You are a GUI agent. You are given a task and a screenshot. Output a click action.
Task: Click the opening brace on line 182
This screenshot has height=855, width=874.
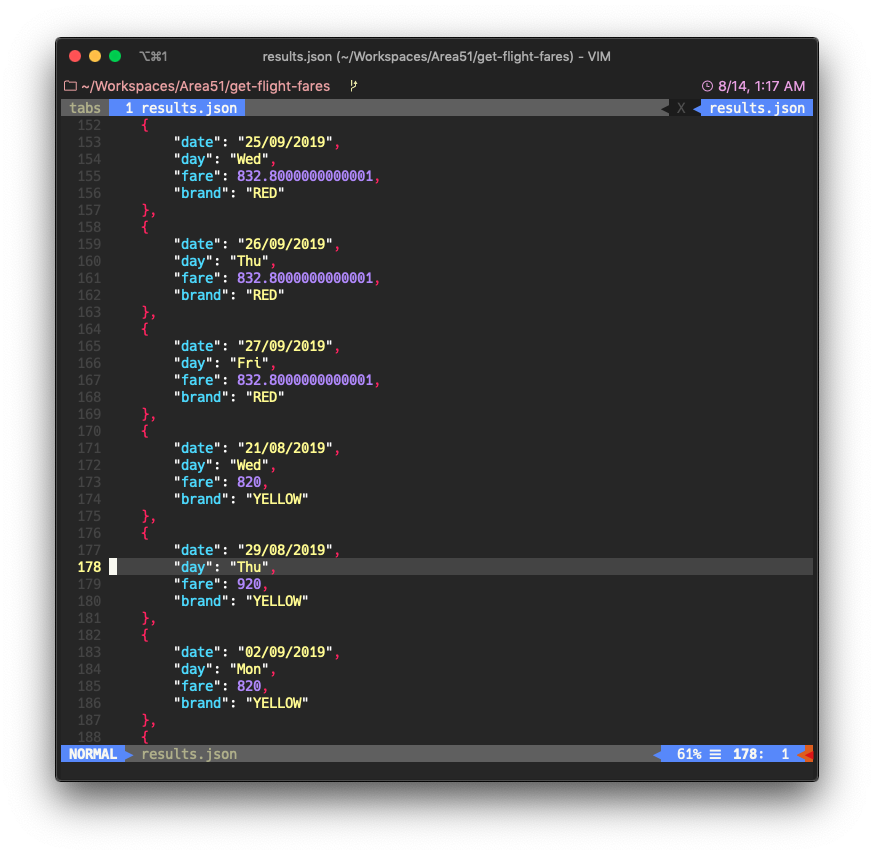tap(145, 635)
